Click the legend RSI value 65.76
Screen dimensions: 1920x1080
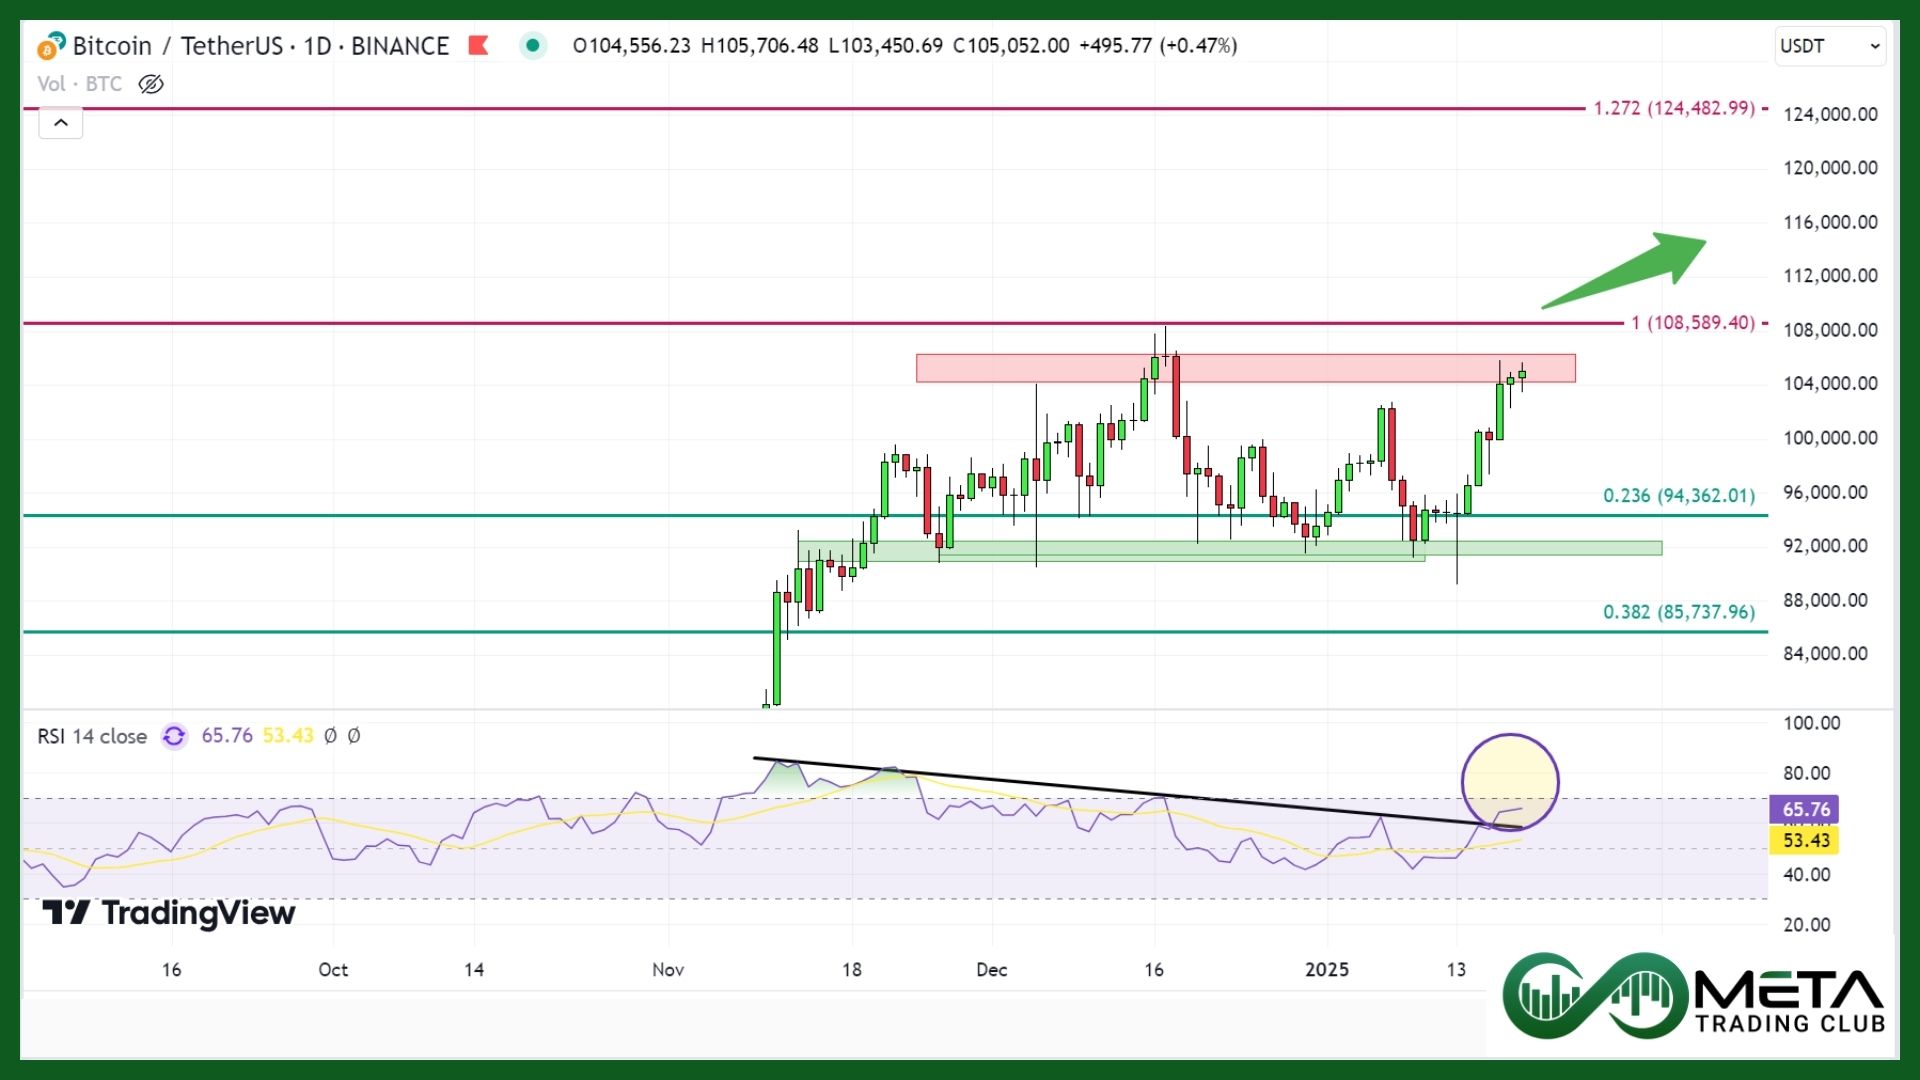227,736
